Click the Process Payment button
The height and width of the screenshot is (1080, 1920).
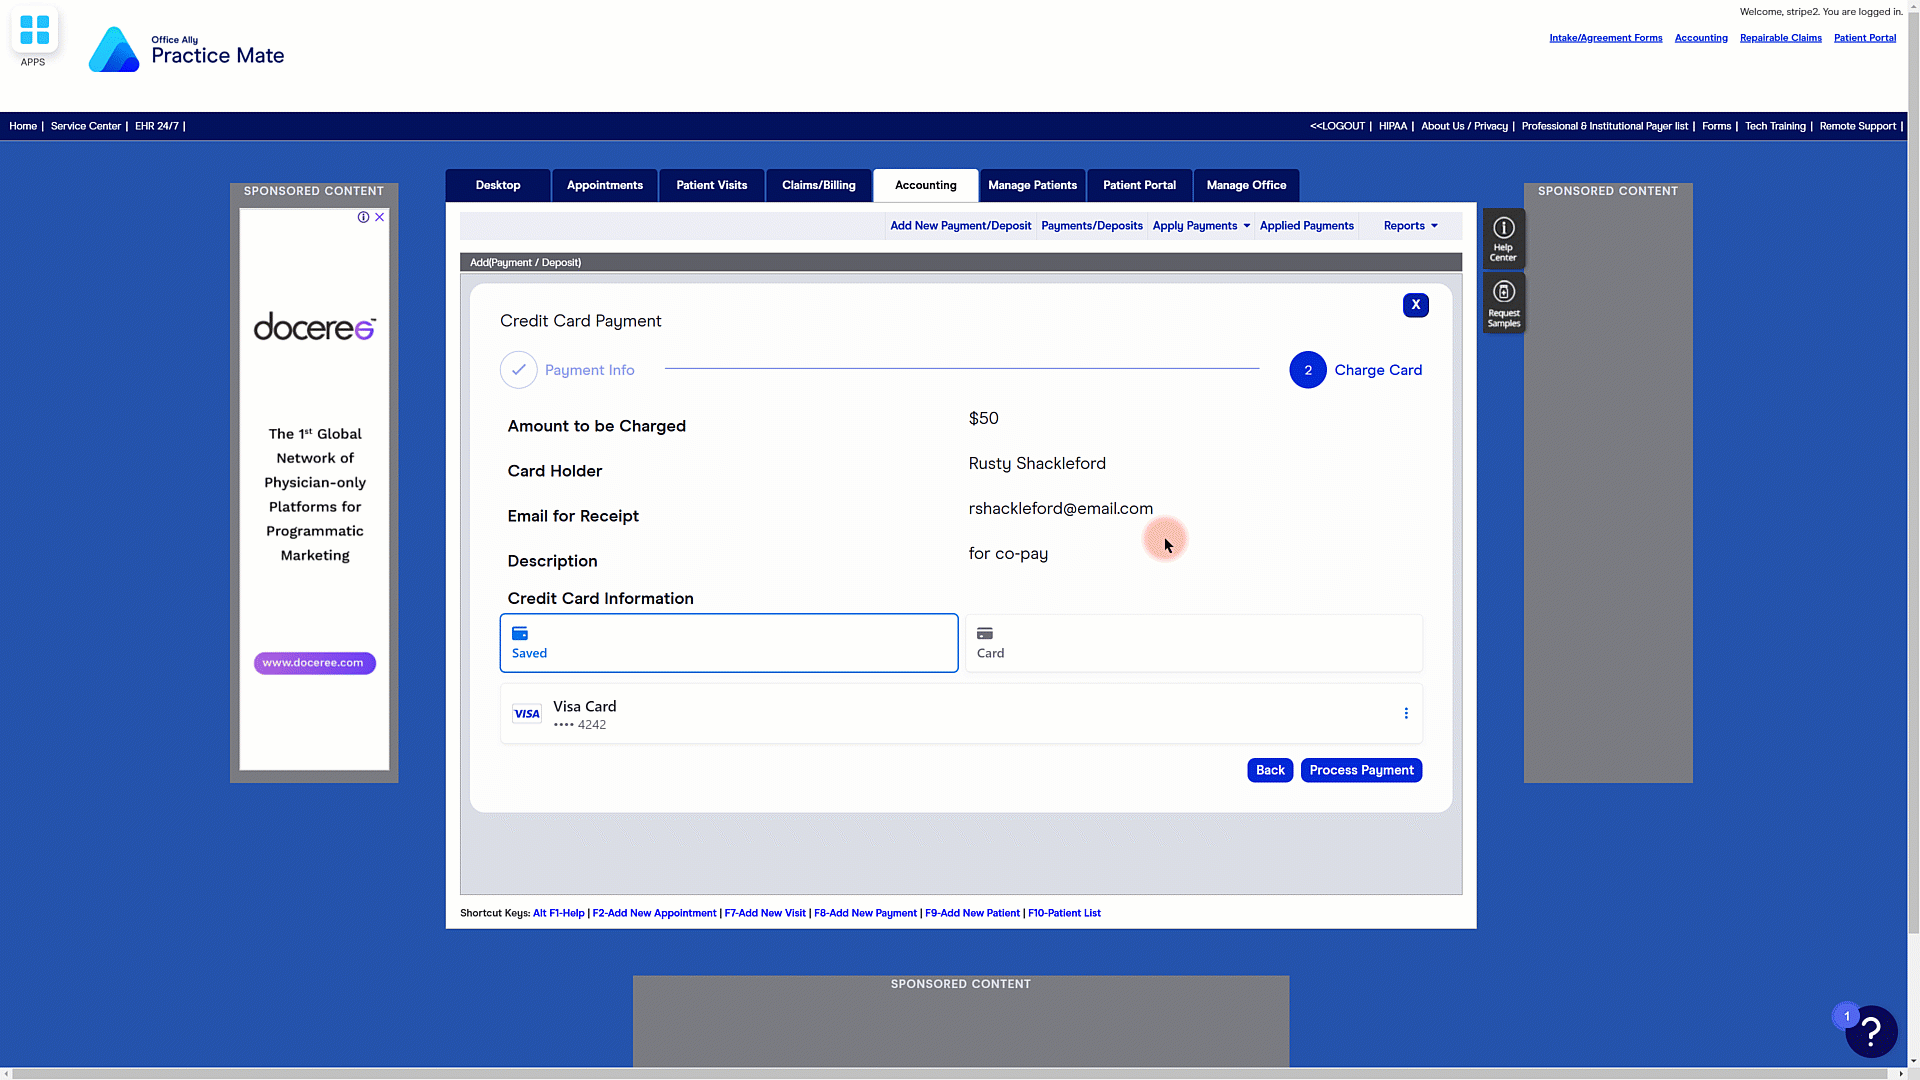(1360, 770)
